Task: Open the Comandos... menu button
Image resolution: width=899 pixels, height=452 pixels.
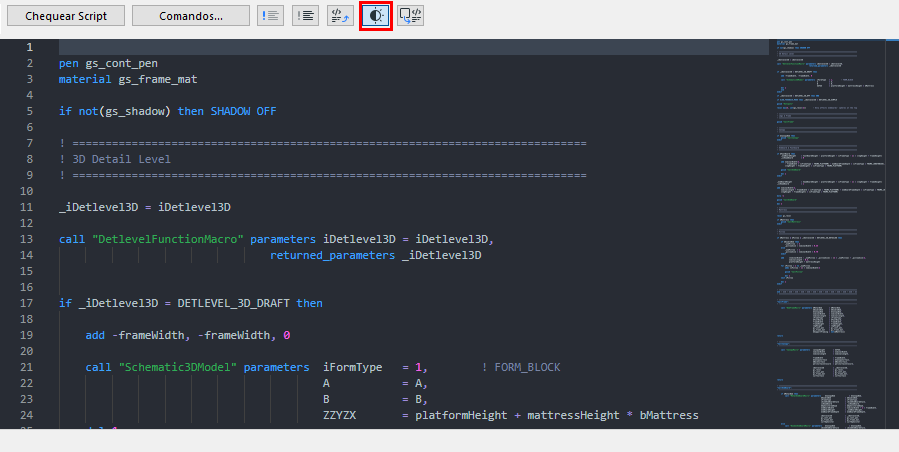Action: coord(191,15)
